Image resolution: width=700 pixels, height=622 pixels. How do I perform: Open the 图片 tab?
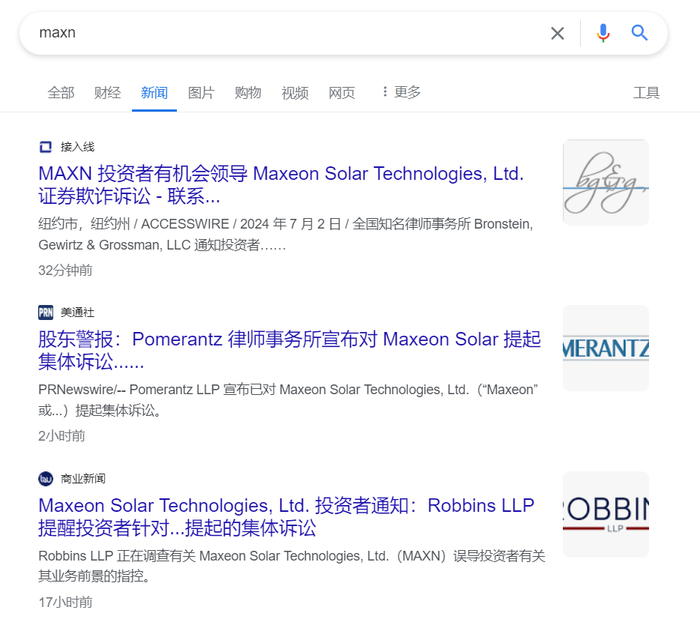201,93
